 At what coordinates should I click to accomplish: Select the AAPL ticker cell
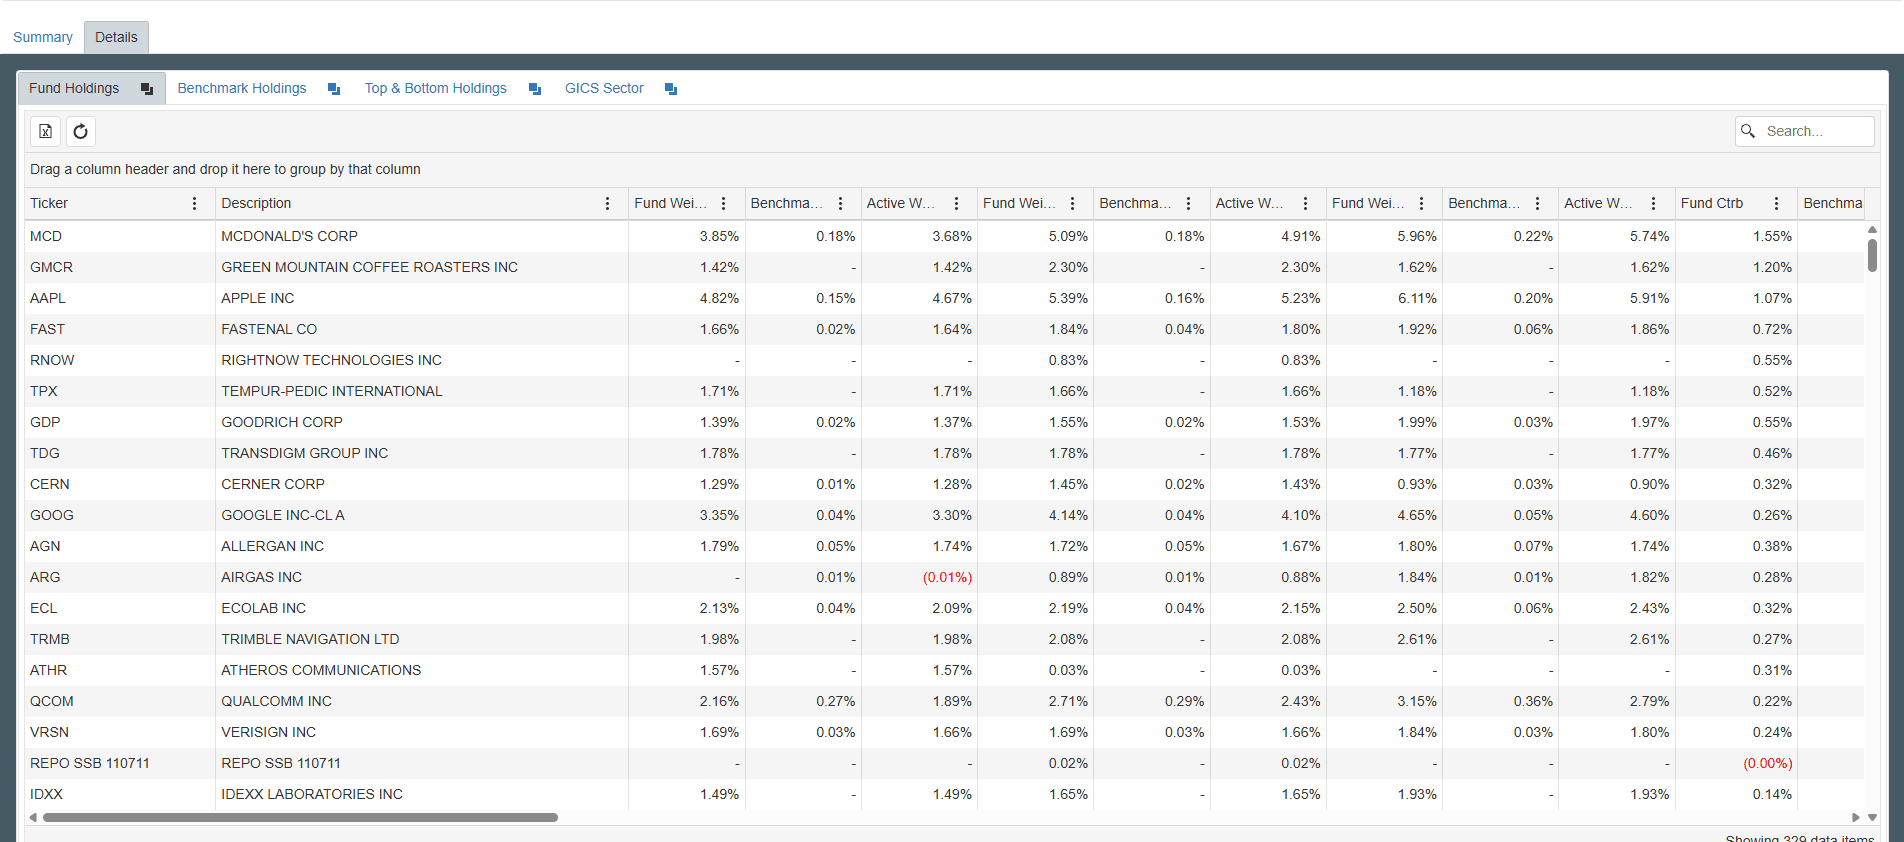click(120, 298)
